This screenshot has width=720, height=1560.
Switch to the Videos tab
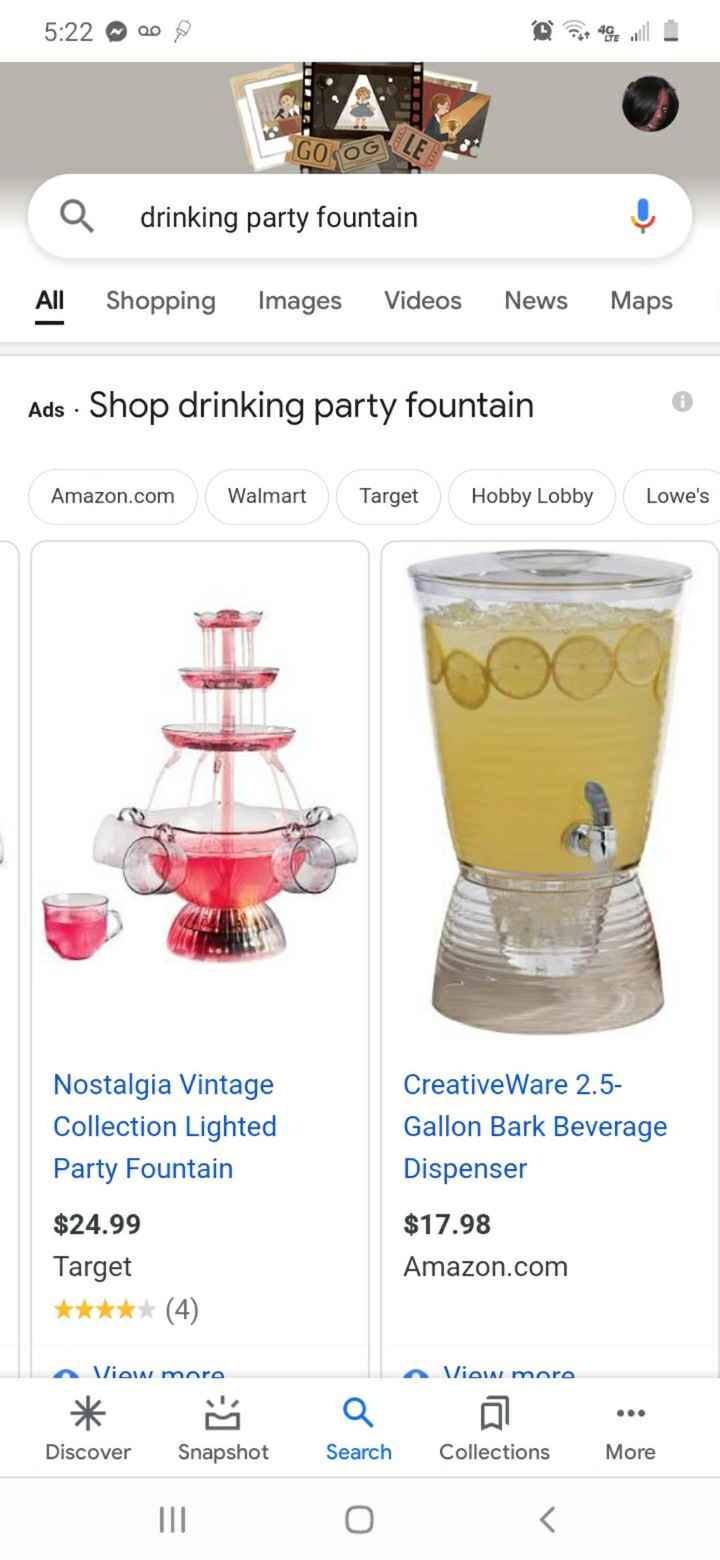[x=423, y=301]
